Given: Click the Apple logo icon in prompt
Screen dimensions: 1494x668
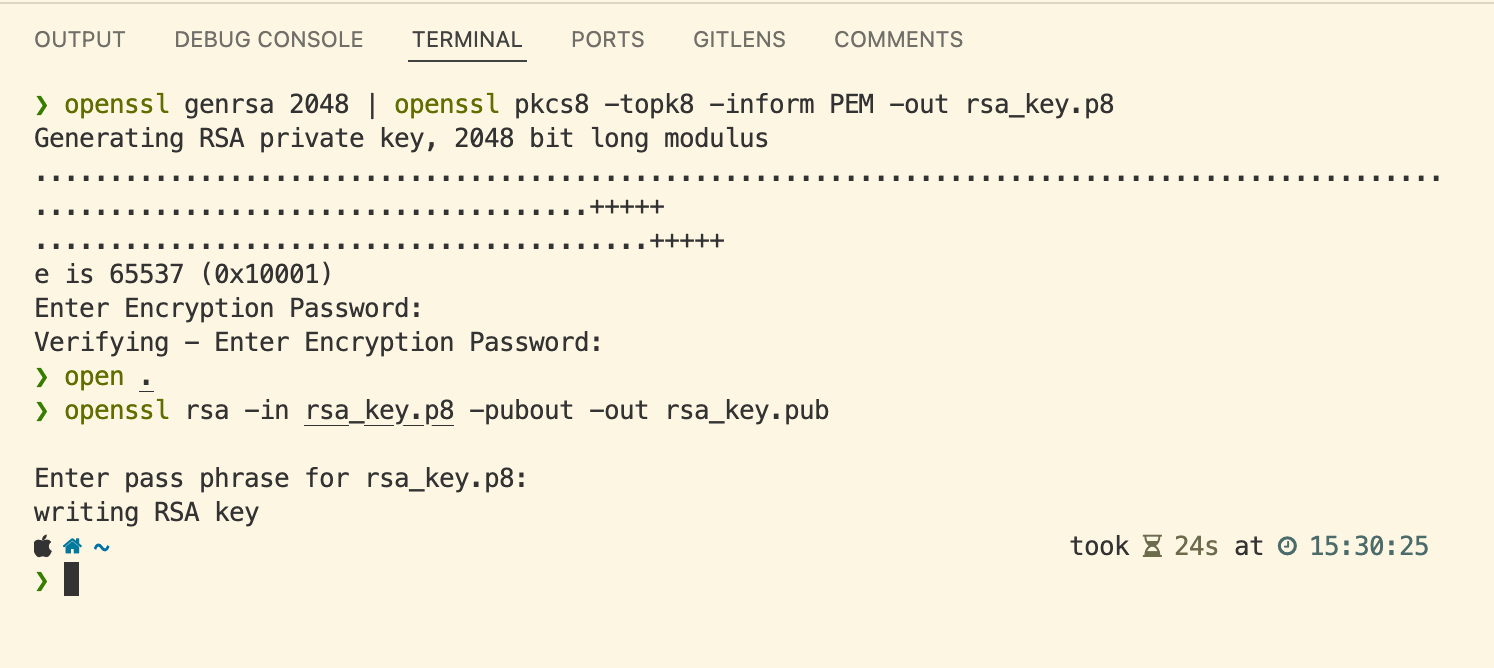Looking at the screenshot, I should [42, 547].
